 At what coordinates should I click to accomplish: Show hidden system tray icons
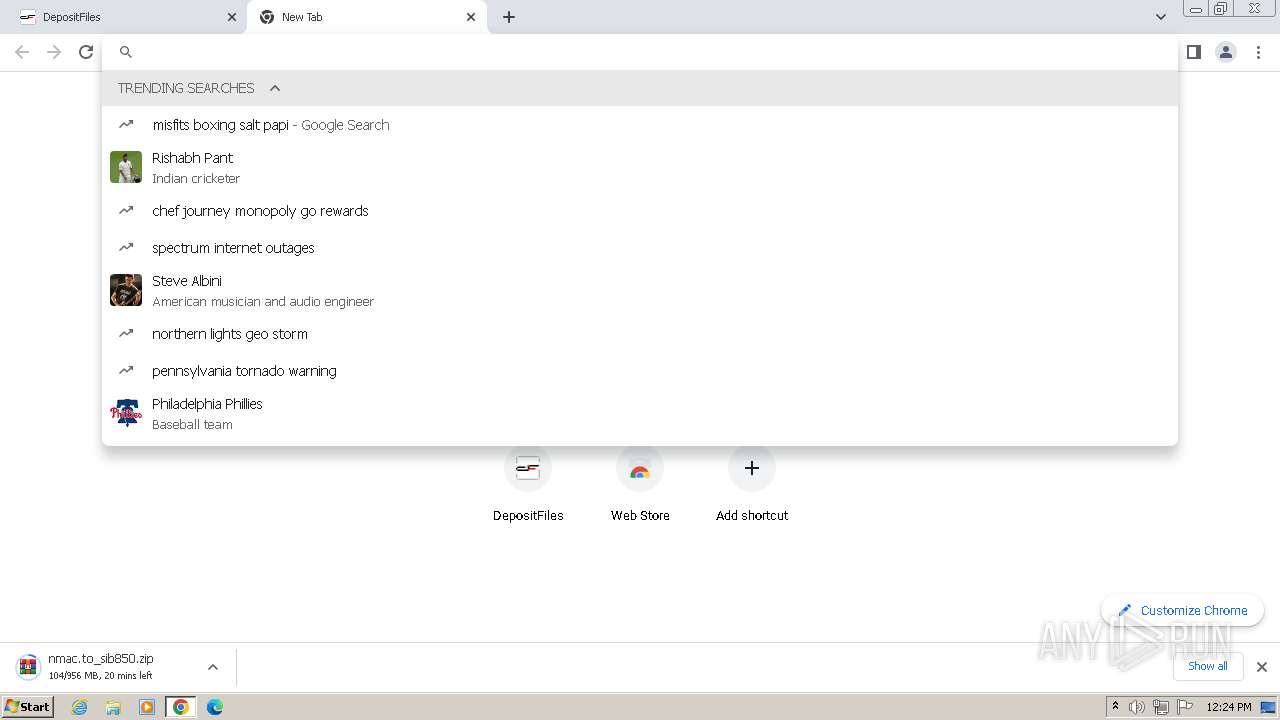coord(1116,707)
